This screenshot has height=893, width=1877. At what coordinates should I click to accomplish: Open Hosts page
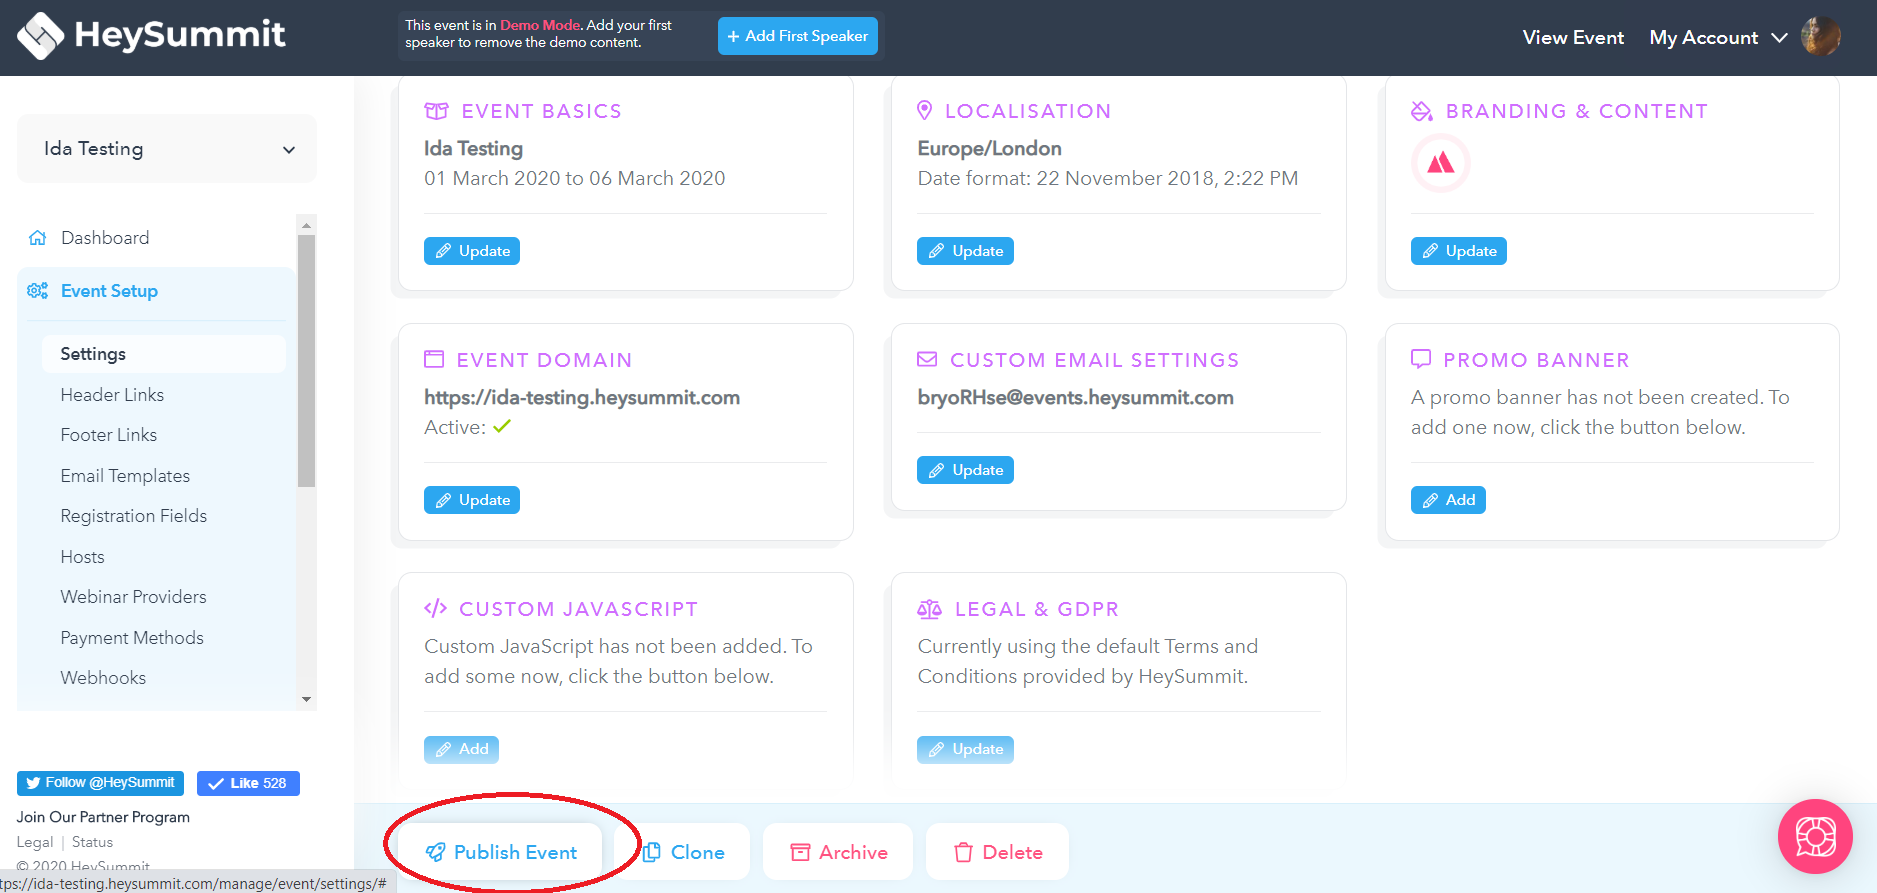click(82, 557)
